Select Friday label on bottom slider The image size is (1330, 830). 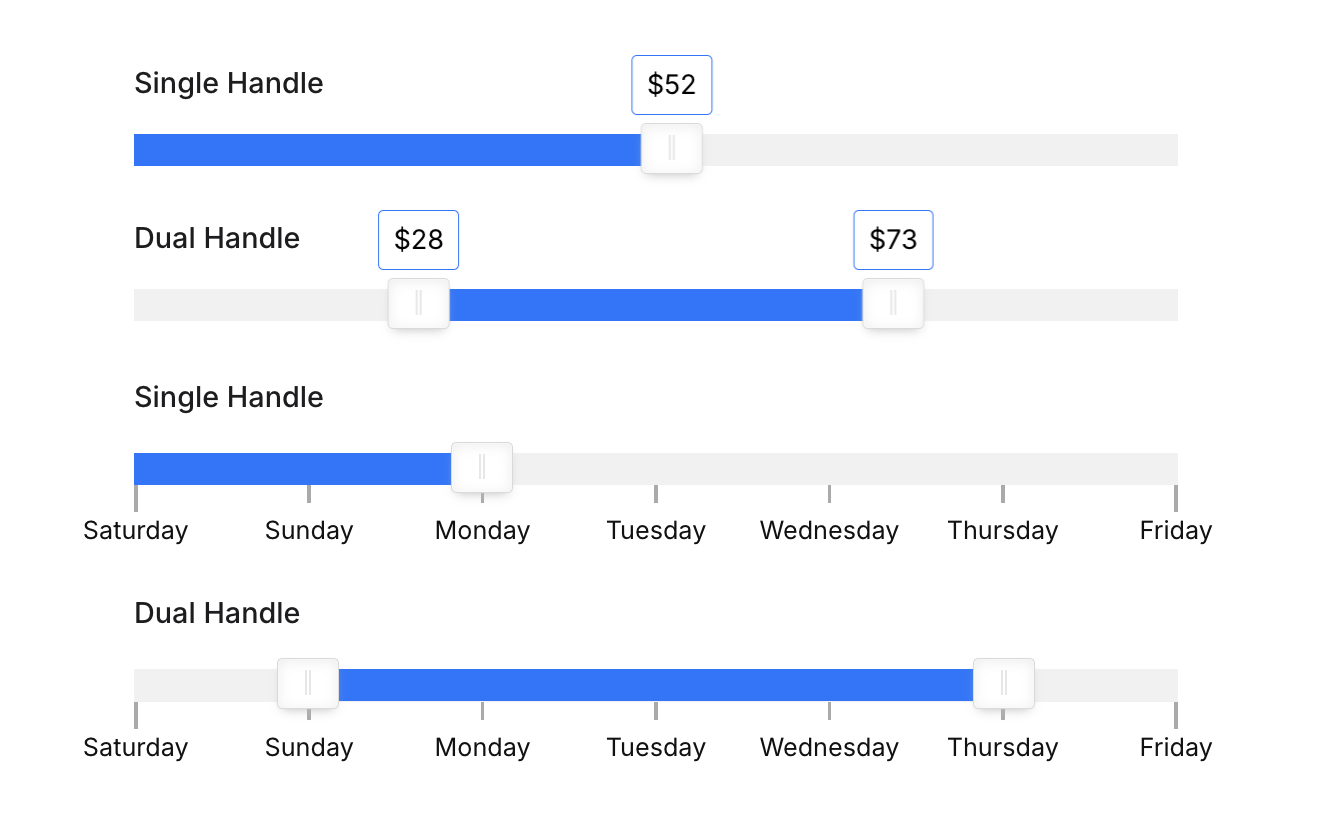[x=1176, y=747]
